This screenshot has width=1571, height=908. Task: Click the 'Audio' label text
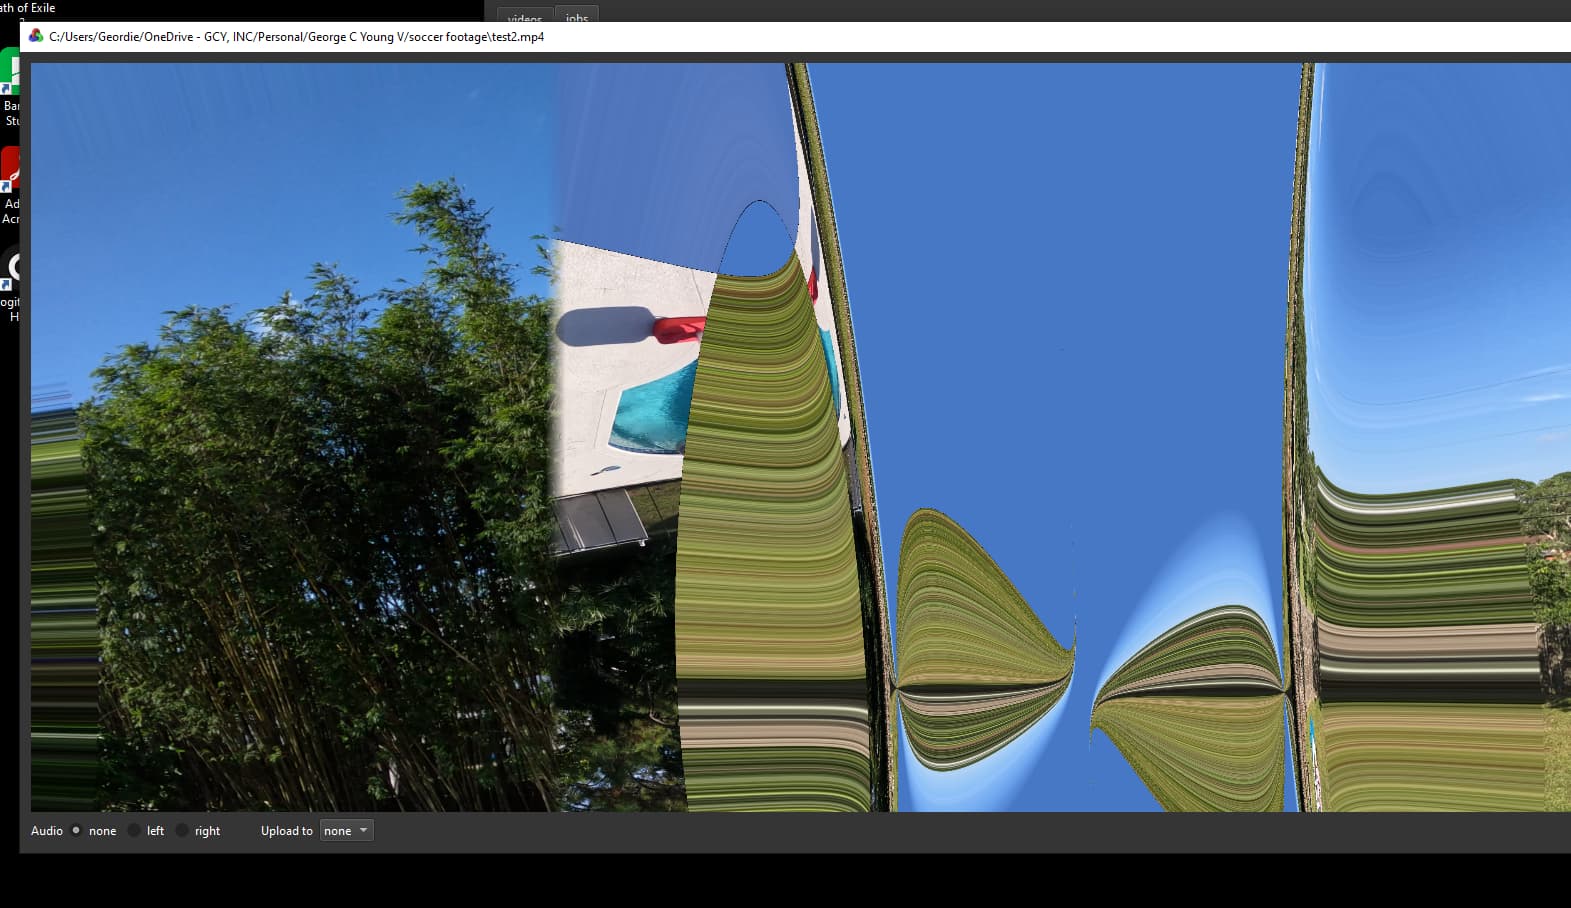[46, 831]
